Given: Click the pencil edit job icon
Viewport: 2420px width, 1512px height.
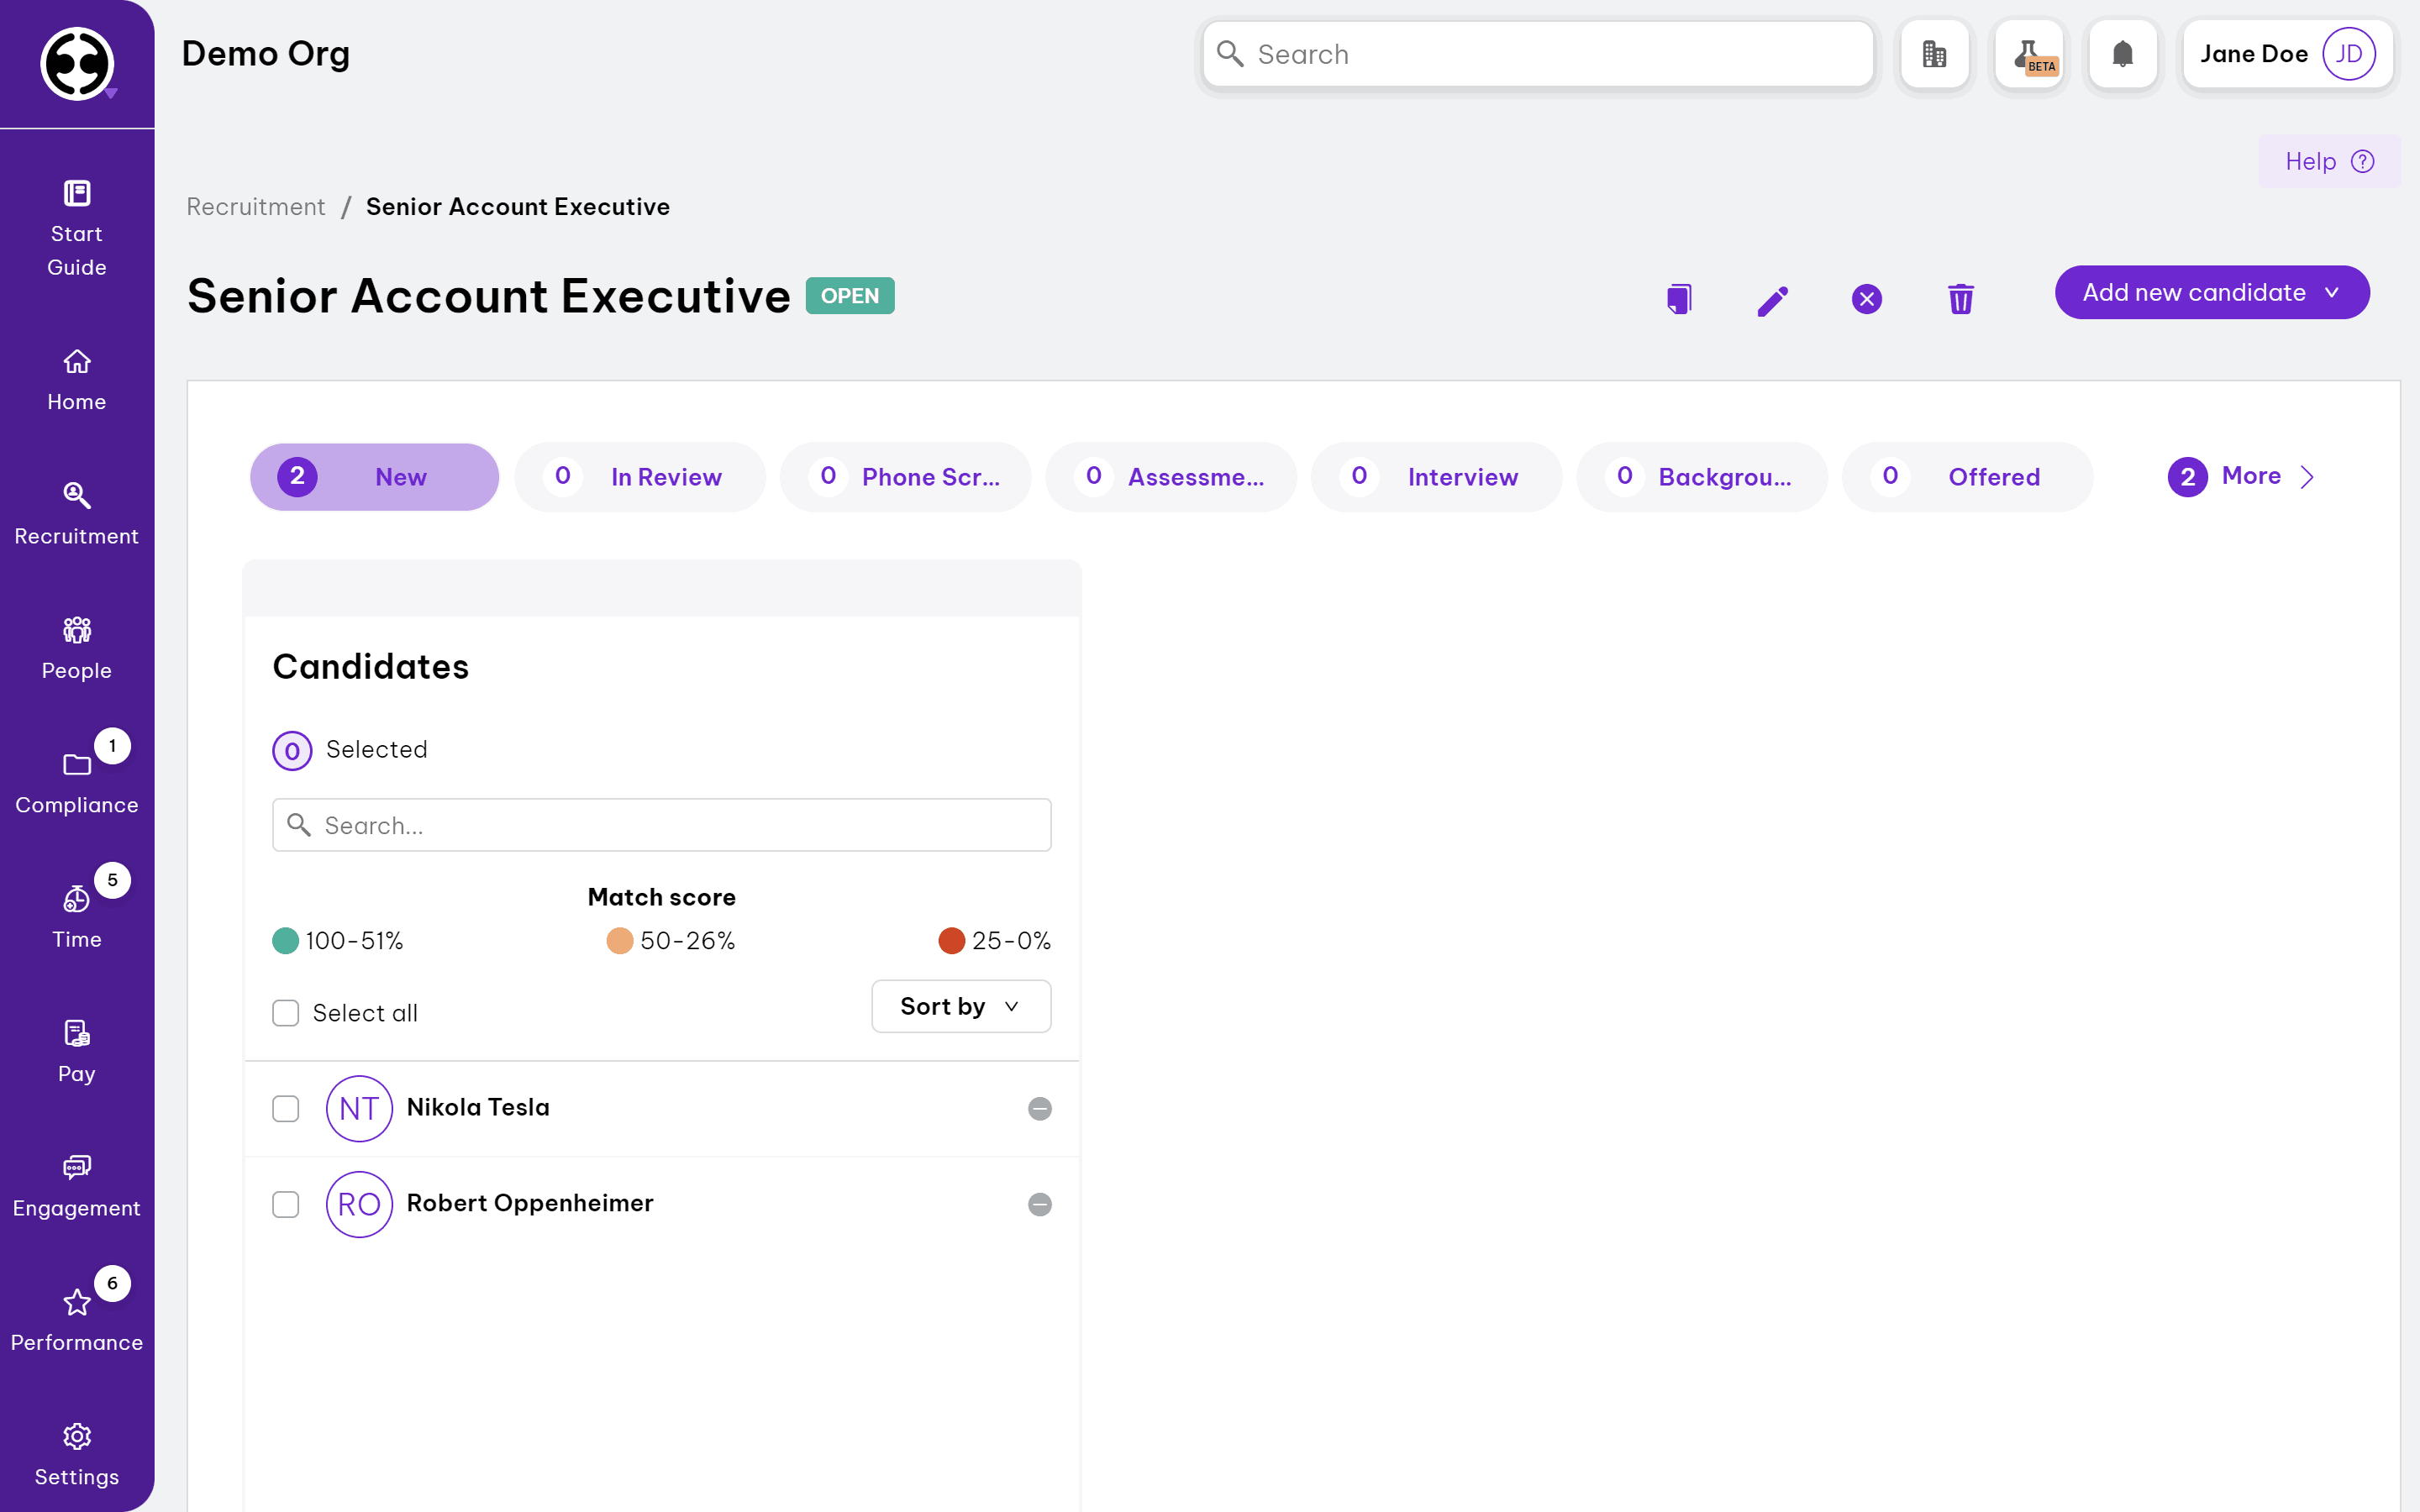Looking at the screenshot, I should tap(1772, 300).
